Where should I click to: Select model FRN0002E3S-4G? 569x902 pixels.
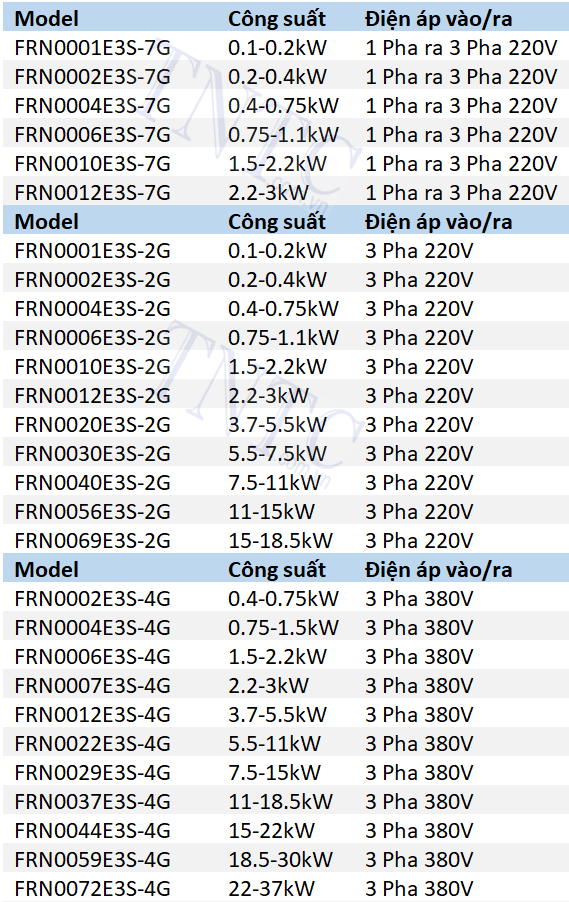[x=93, y=599]
